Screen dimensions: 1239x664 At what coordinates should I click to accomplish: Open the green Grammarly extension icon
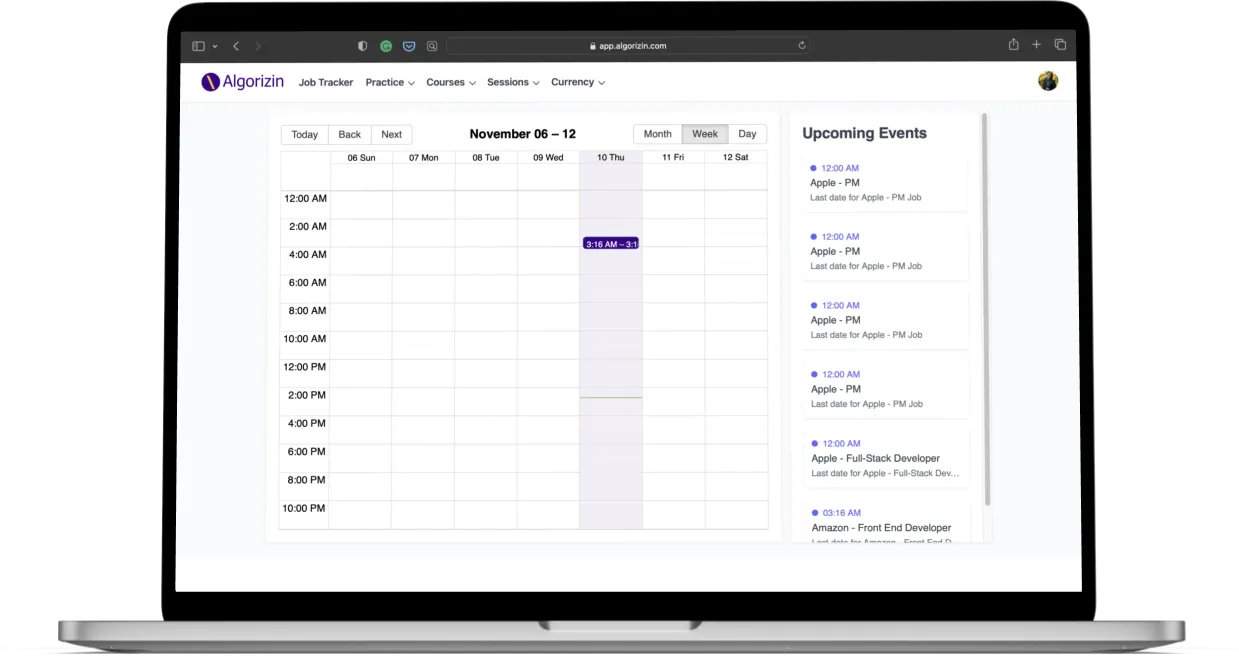click(386, 46)
